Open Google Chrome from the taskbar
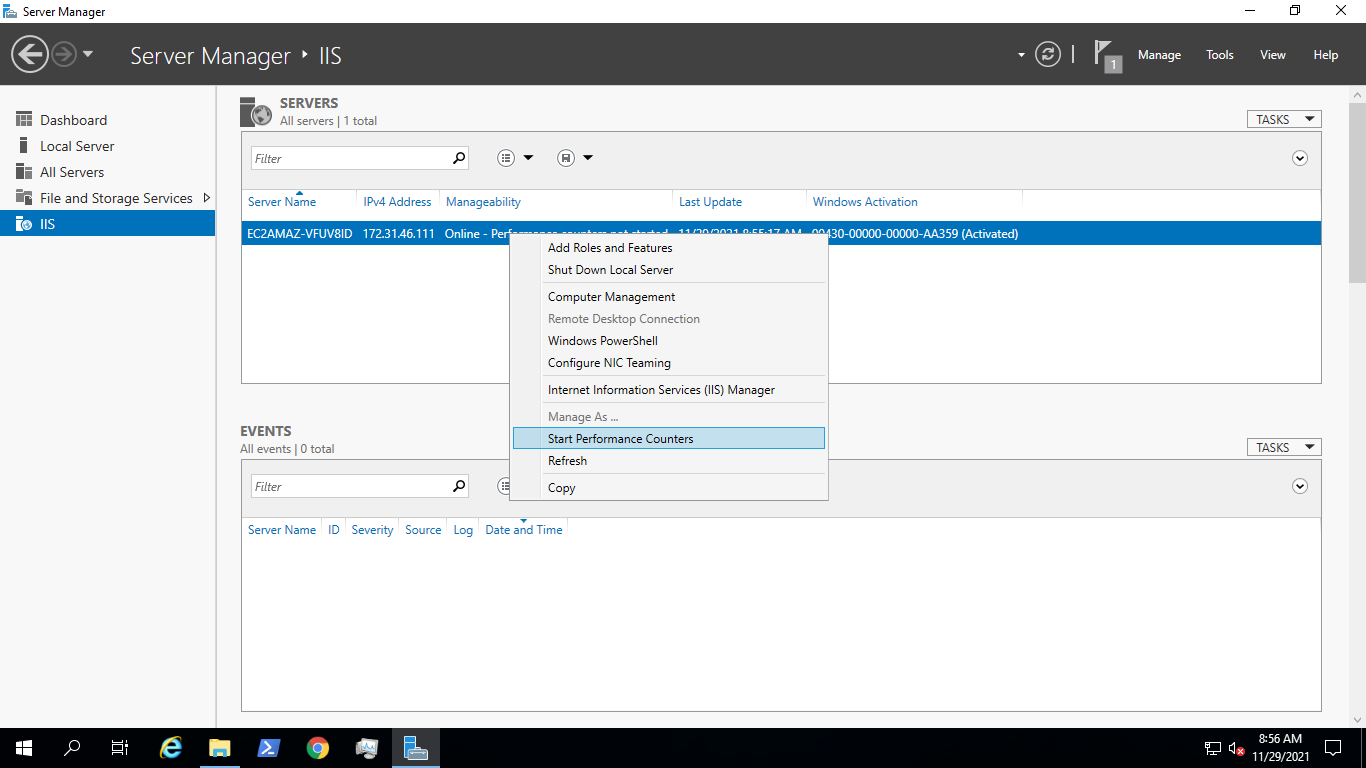The image size is (1366, 768). coord(317,747)
